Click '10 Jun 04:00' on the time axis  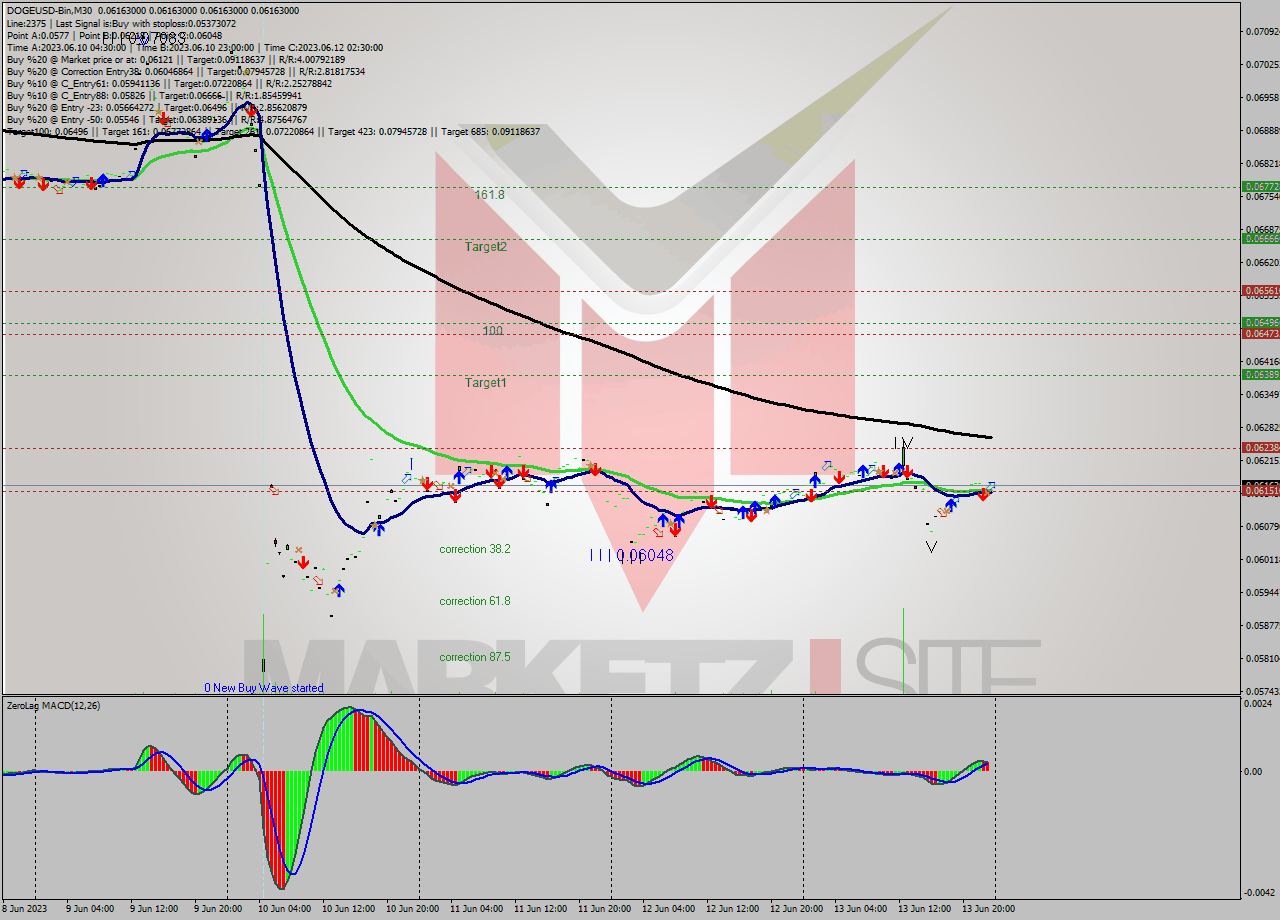point(284,909)
